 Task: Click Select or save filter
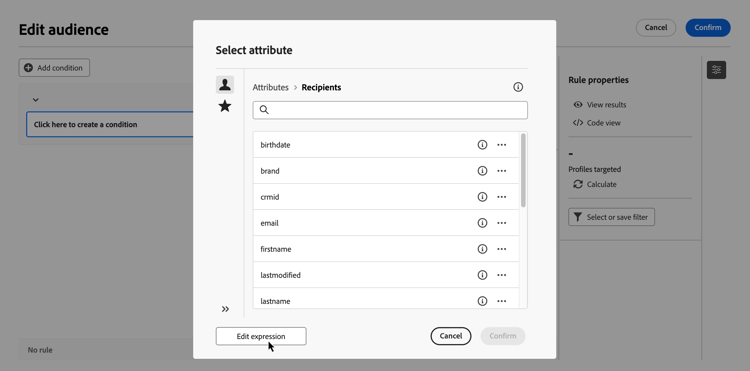611,217
